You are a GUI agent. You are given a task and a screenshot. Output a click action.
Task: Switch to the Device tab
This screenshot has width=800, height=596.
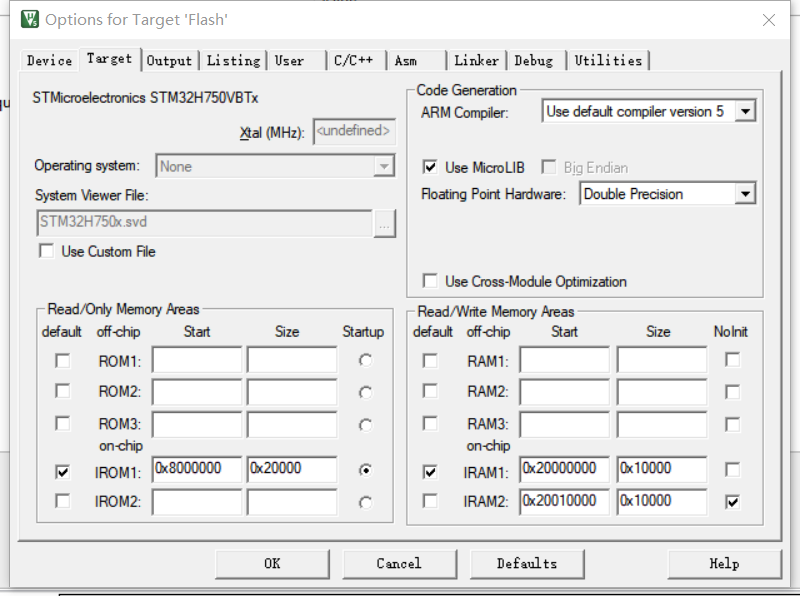(49, 60)
